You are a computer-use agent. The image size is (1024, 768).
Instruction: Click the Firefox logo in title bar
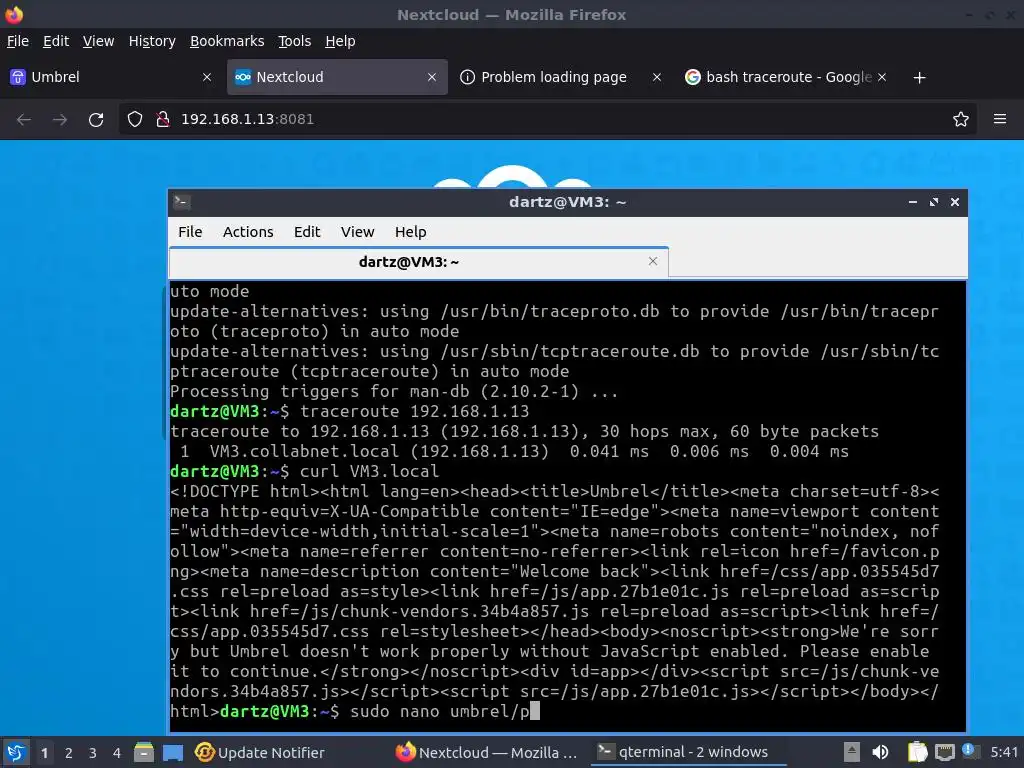14,14
